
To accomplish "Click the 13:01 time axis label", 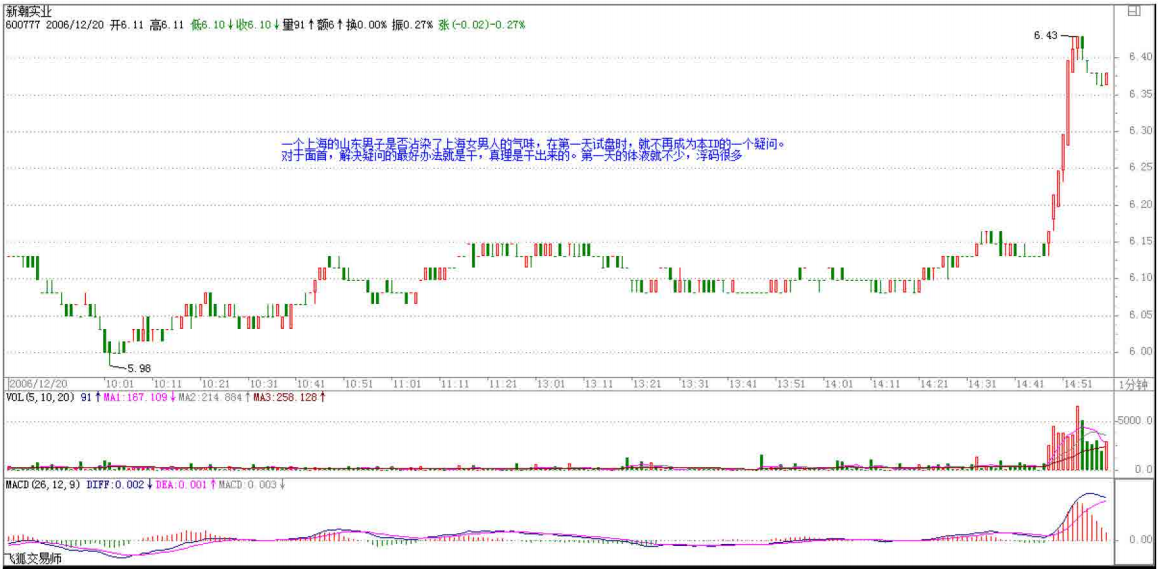I will 549,384.
